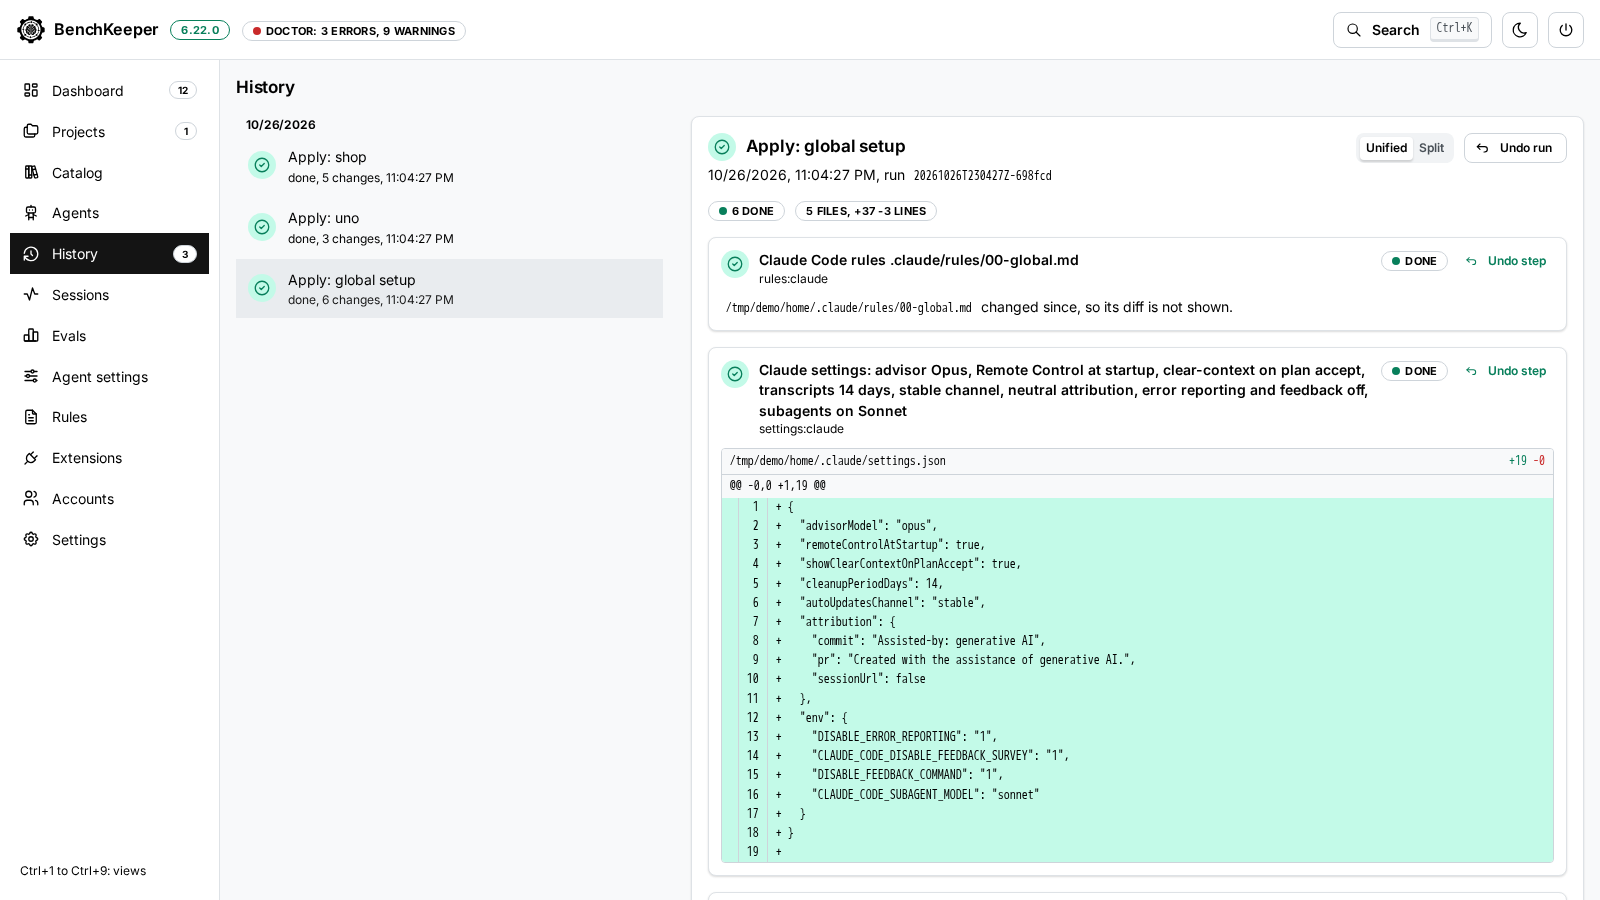Click the Agent settings sliders icon
Viewport: 1600px width, 900px height.
31,377
